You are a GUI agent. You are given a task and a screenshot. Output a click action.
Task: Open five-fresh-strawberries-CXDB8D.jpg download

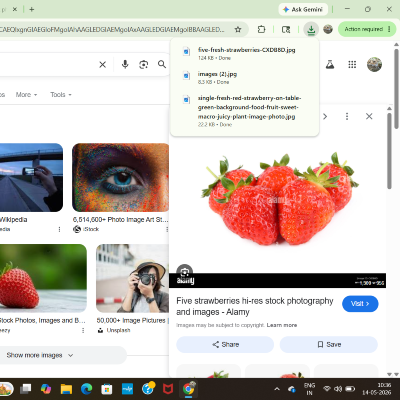pyautogui.click(x=245, y=53)
